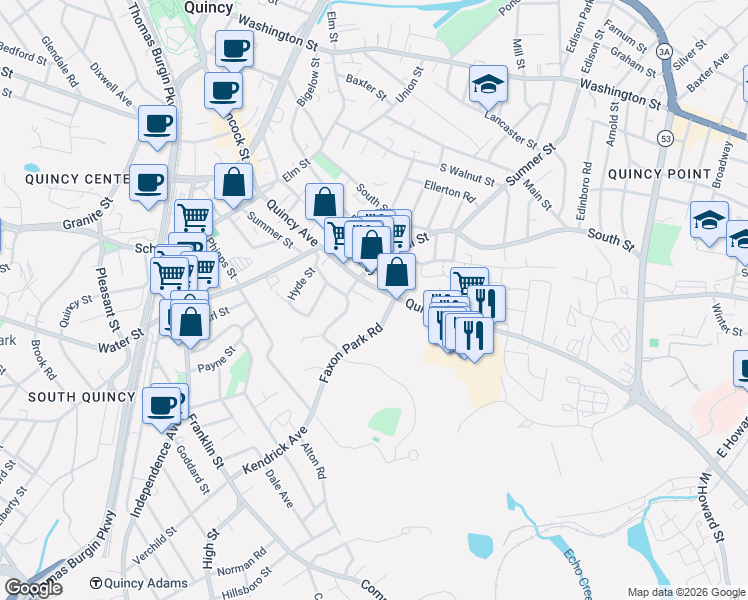Click the S Walnut St label
Image resolution: width=748 pixels, height=600 pixels.
click(x=467, y=175)
